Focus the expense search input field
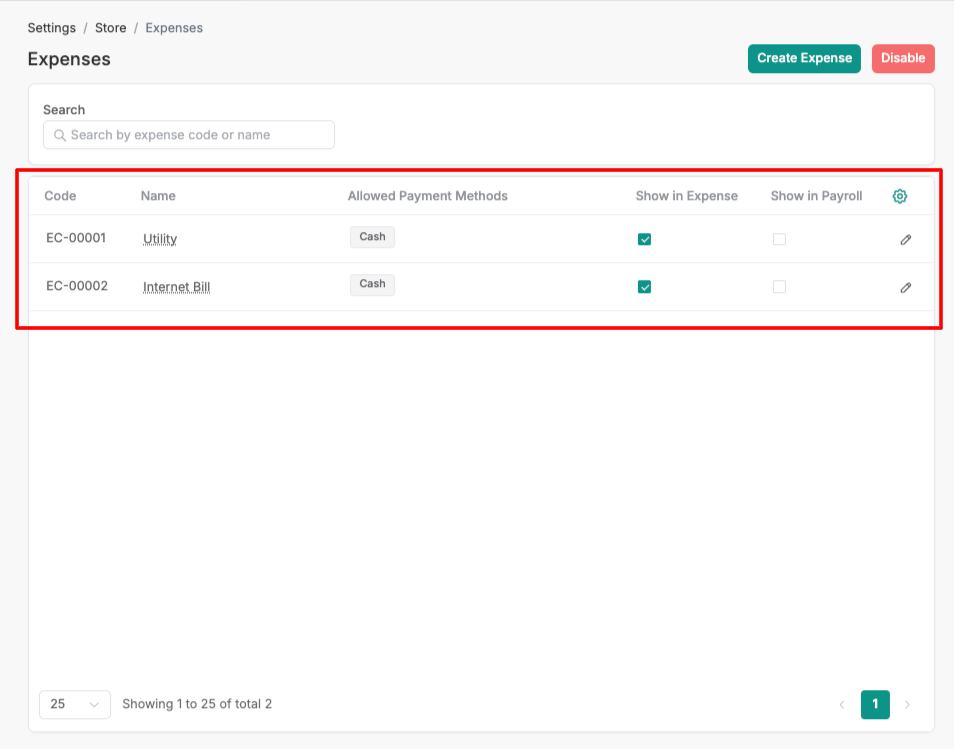The height and width of the screenshot is (749, 954). [x=195, y=135]
